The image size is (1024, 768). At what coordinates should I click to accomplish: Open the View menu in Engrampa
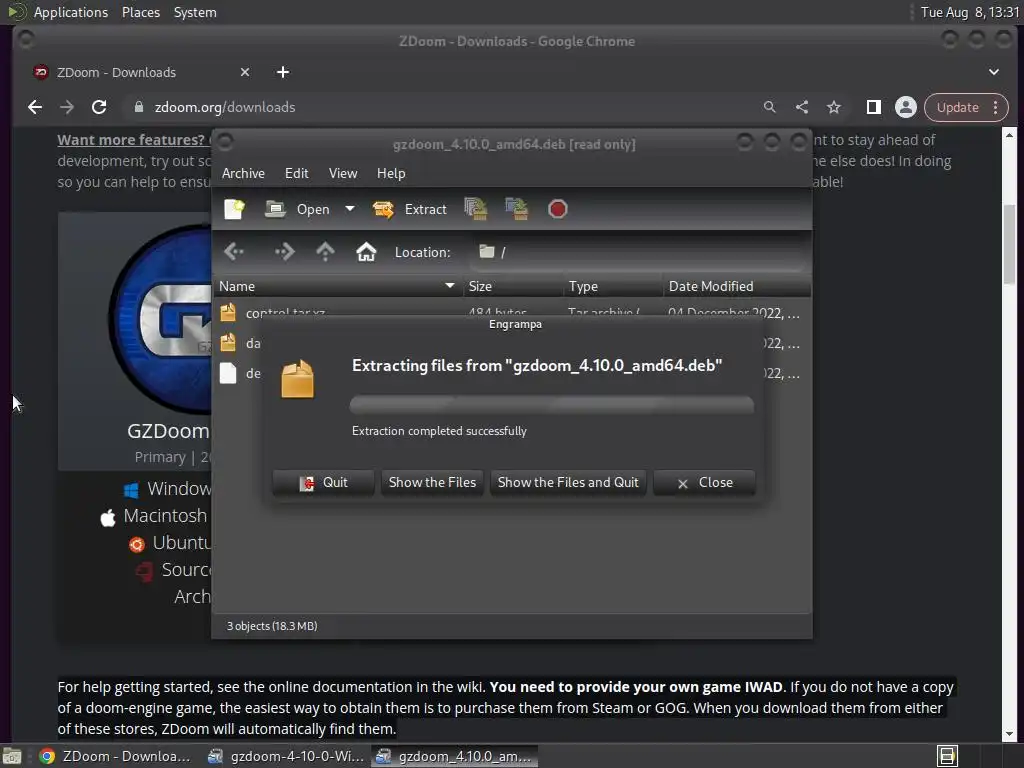(x=343, y=173)
